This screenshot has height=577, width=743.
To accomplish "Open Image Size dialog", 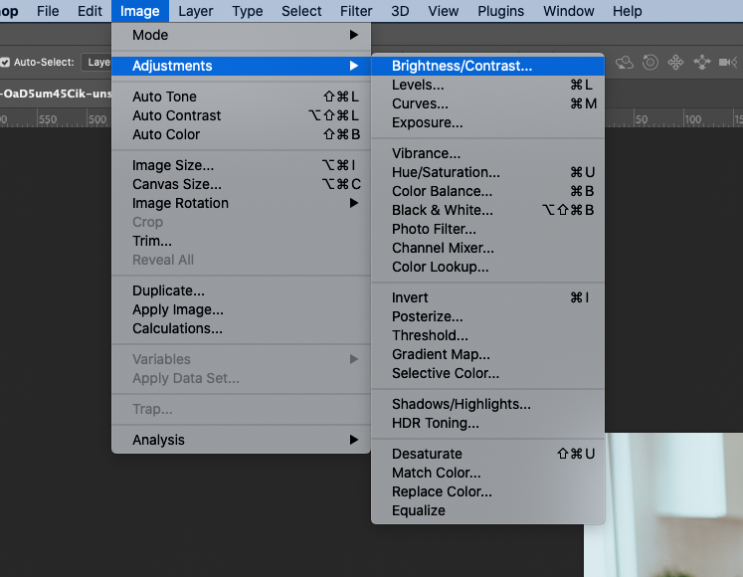I will (241, 165).
